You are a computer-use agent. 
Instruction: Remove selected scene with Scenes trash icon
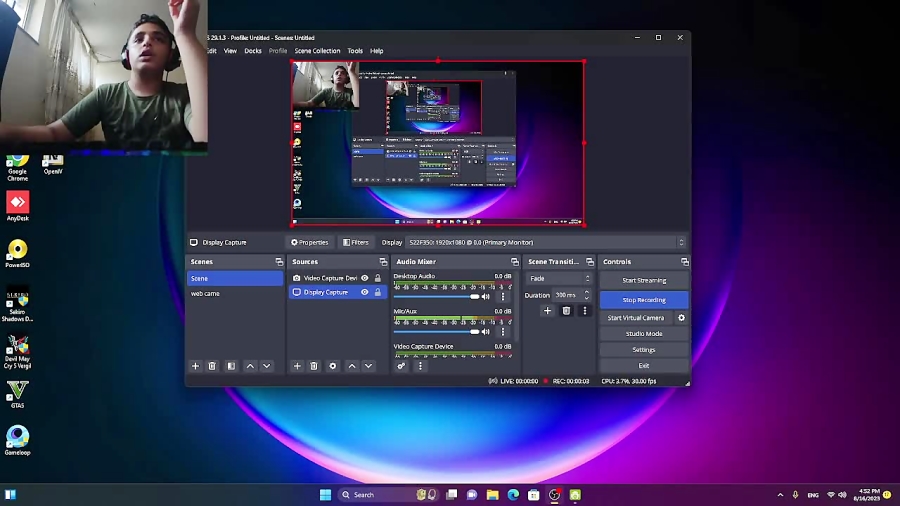[x=212, y=366]
